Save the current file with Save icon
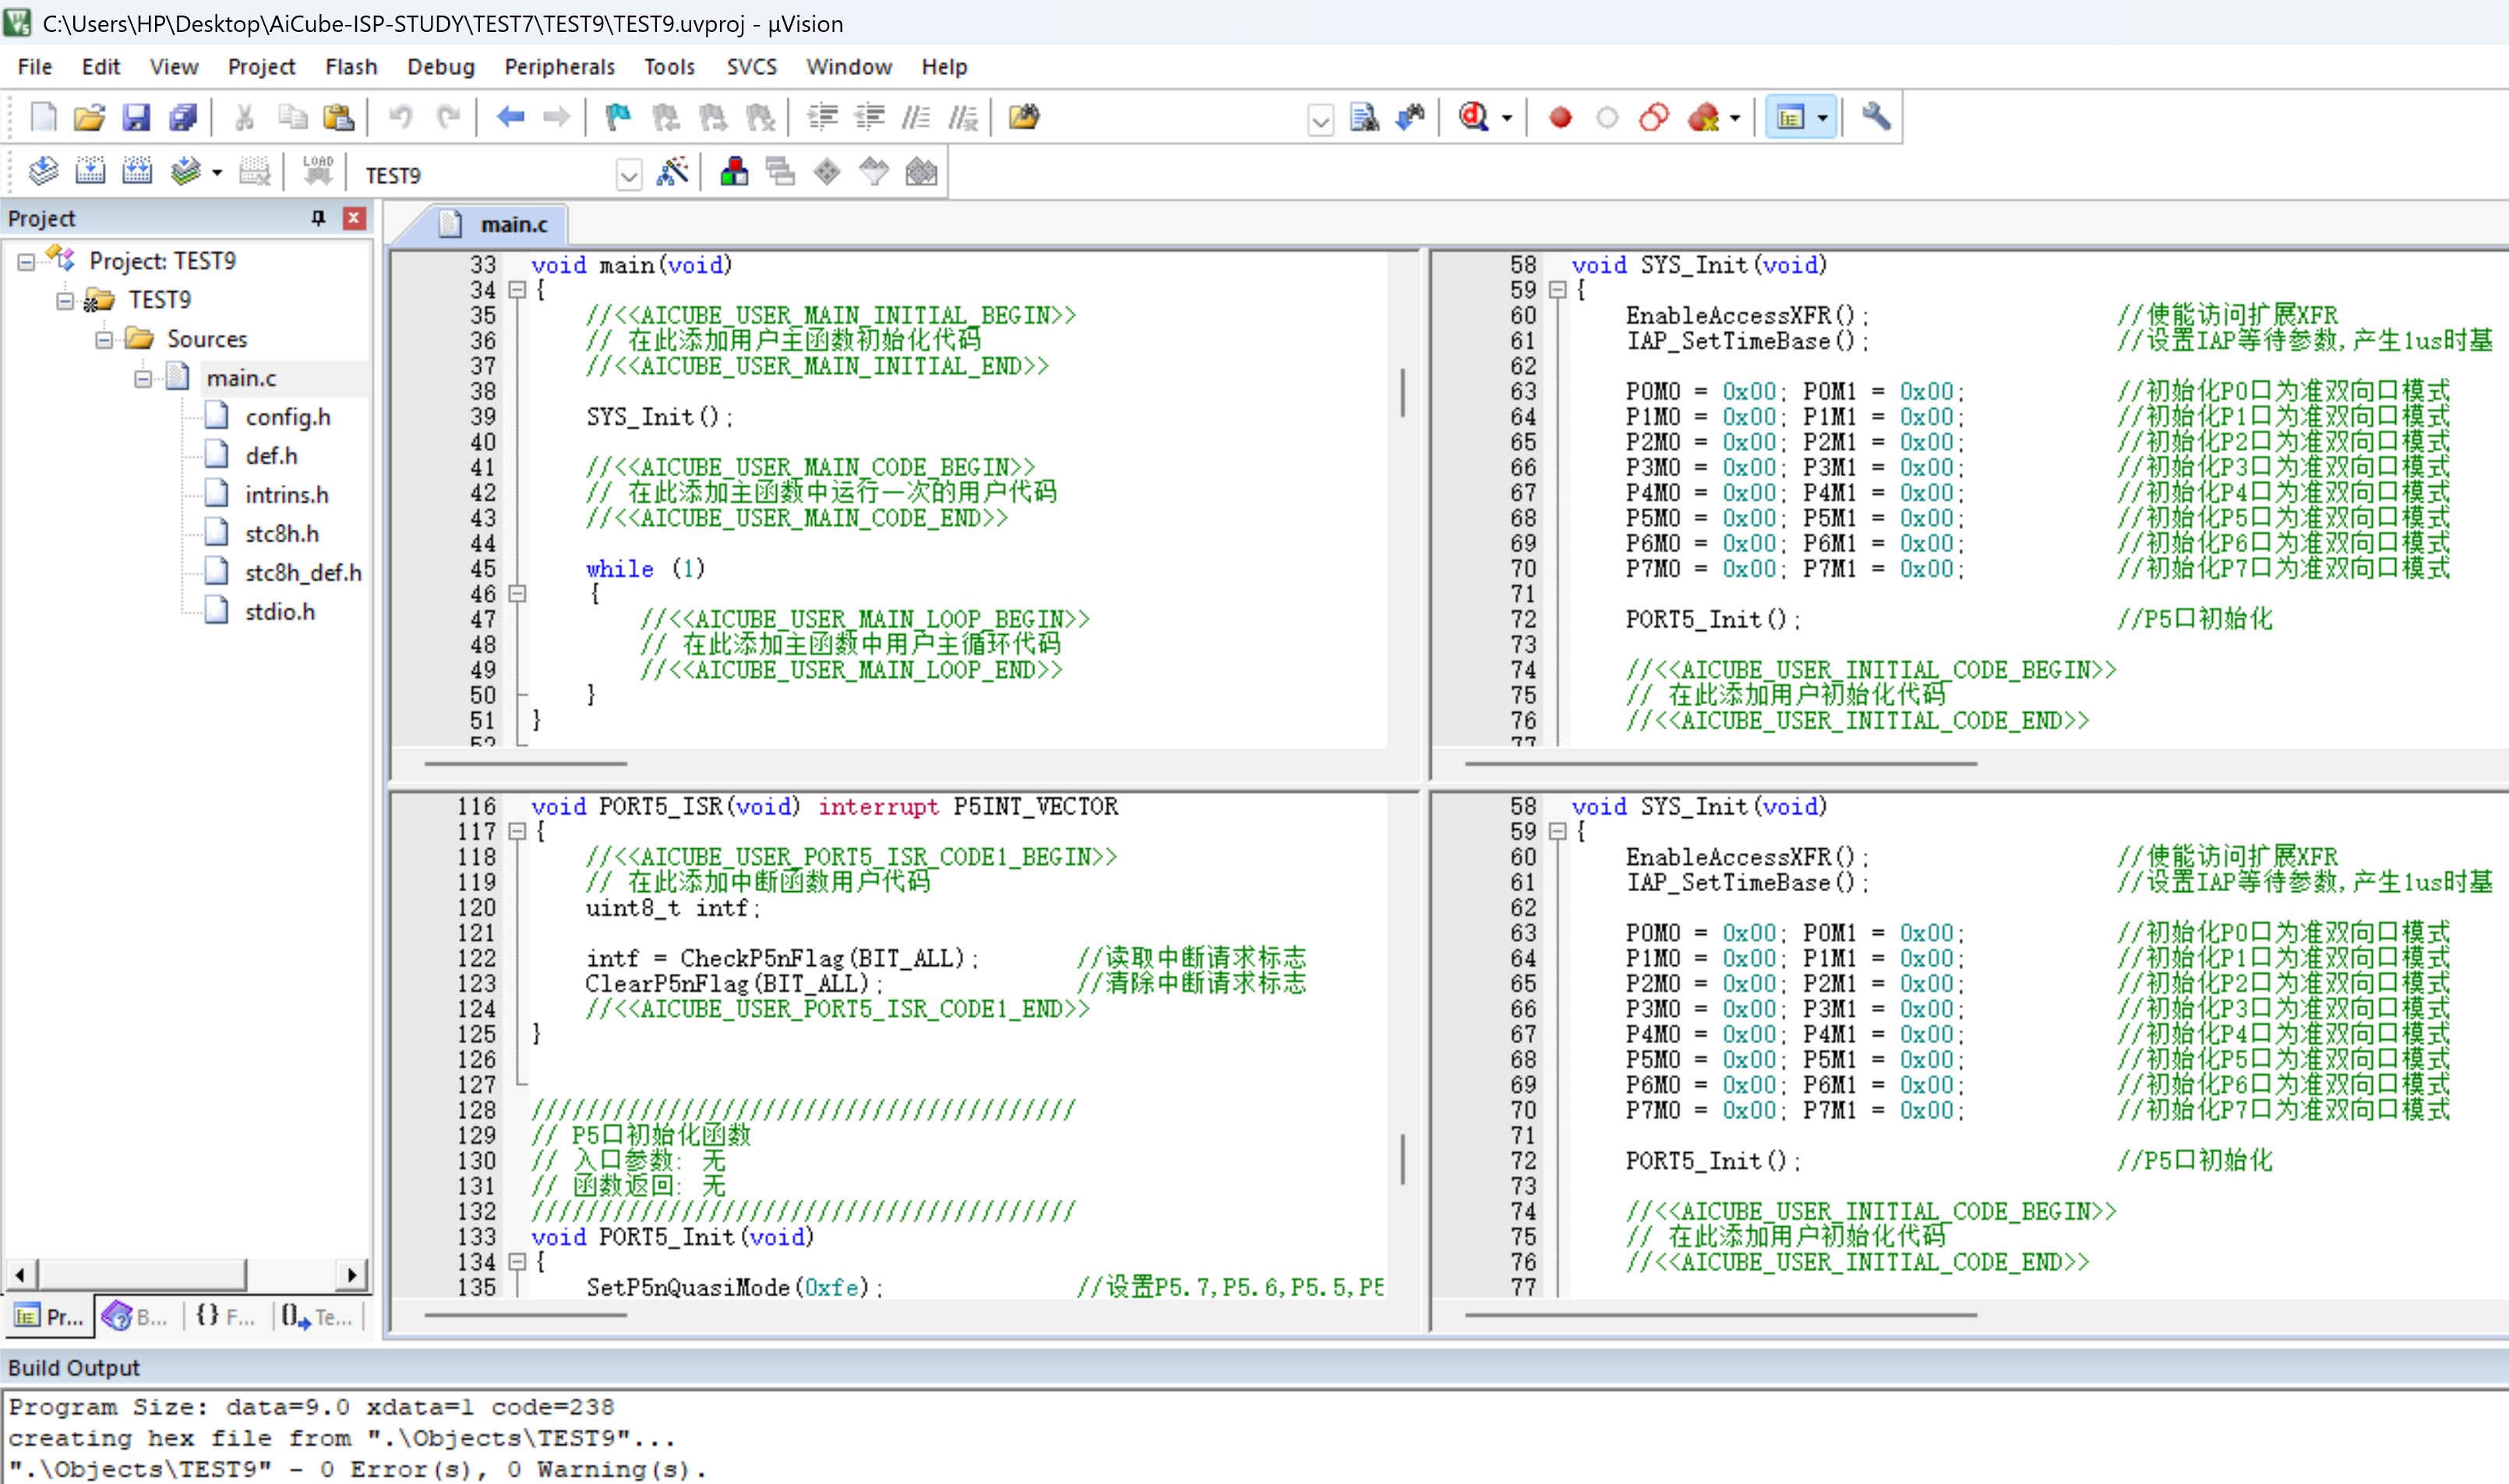Viewport: 2509px width, 1484px height. [136, 118]
